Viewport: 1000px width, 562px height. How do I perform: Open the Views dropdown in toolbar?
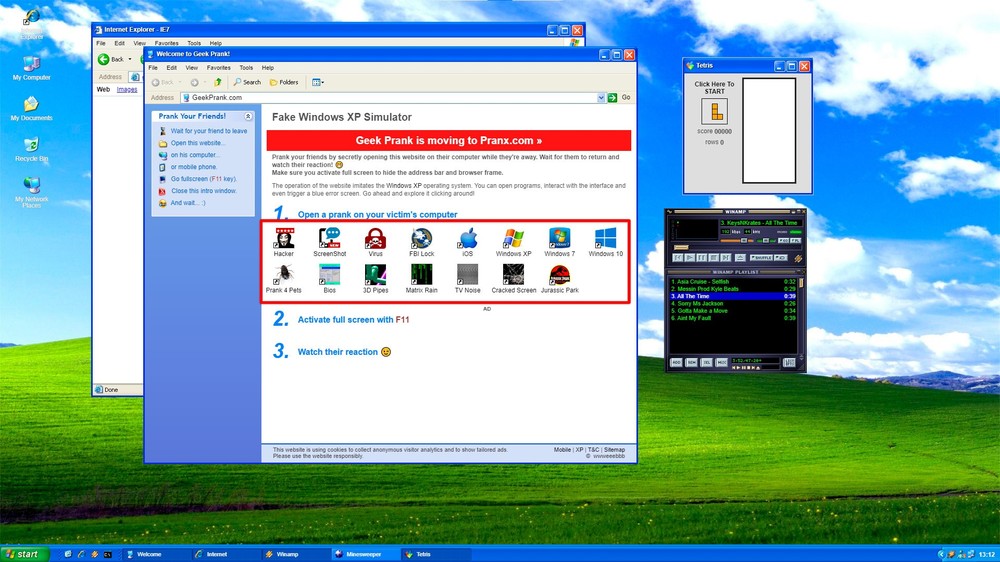pyautogui.click(x=318, y=82)
